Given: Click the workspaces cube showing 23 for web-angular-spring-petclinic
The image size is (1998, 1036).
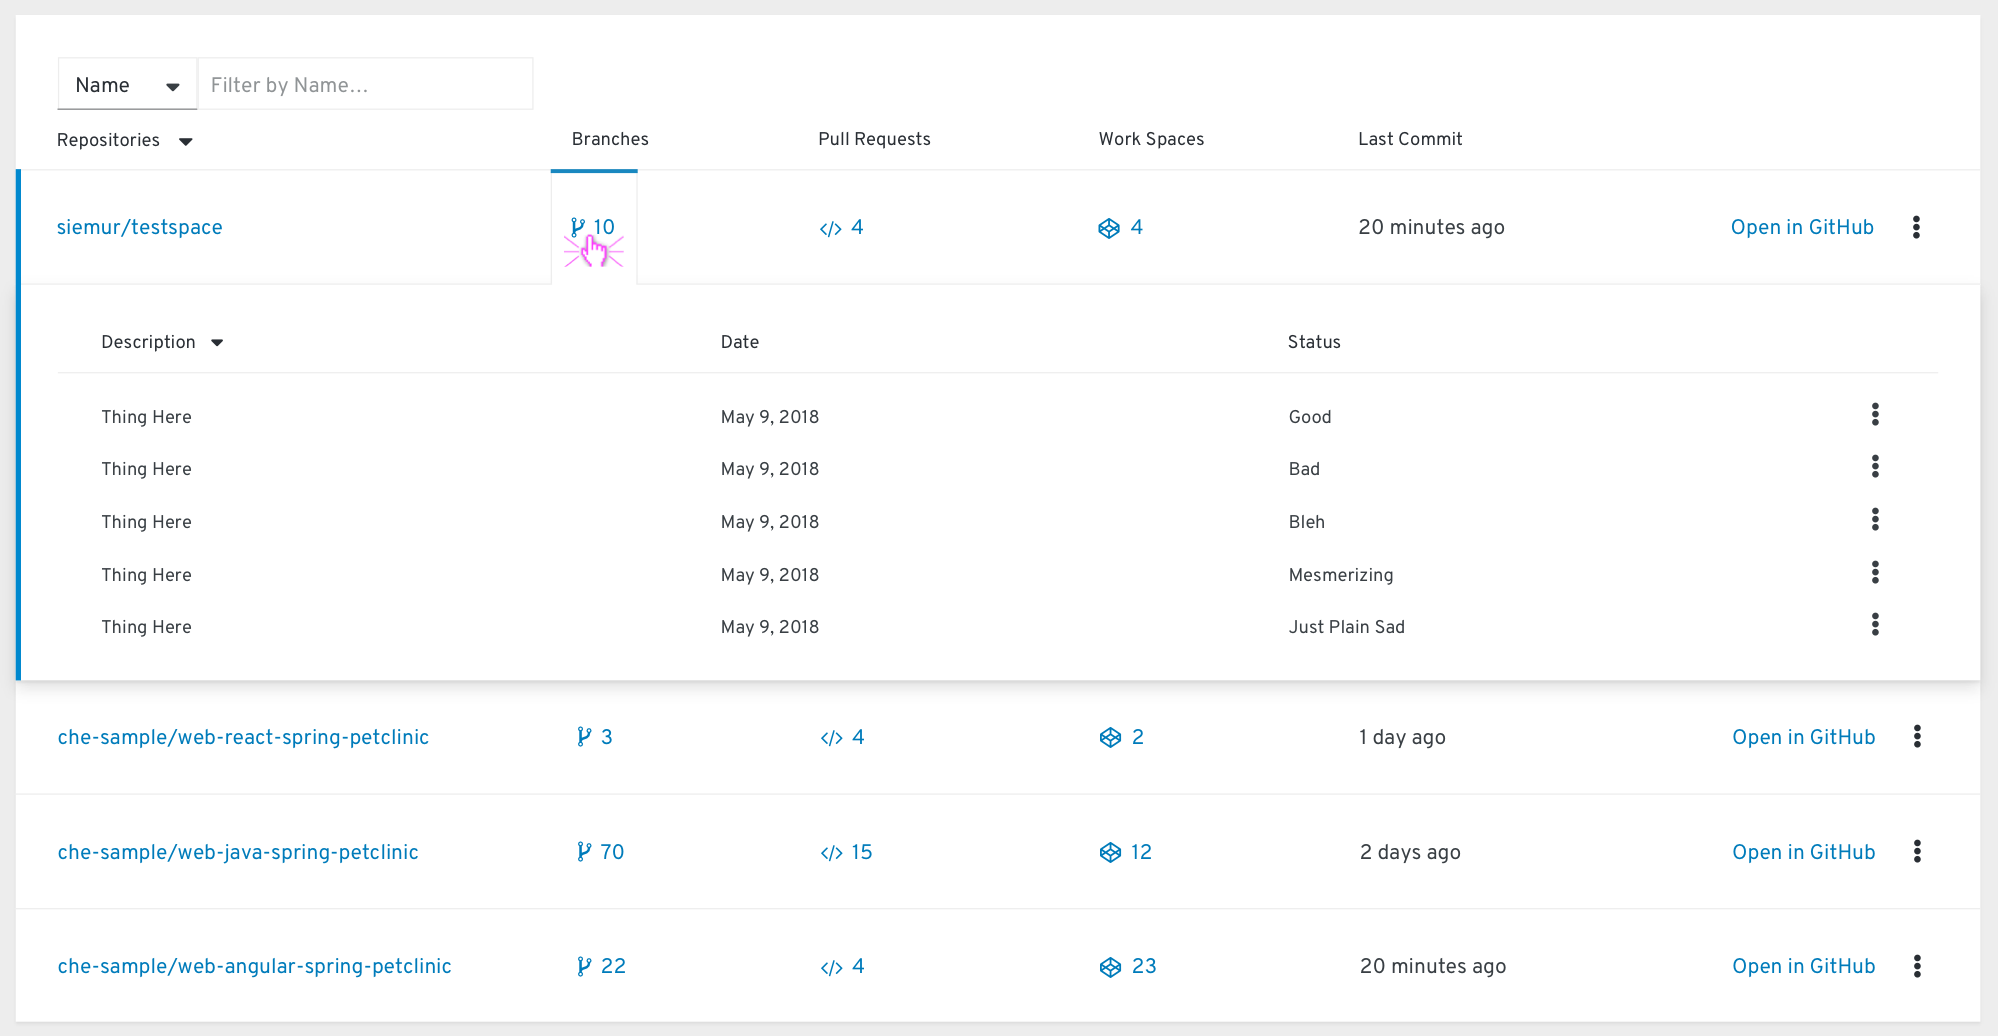Looking at the screenshot, I should coord(1126,966).
